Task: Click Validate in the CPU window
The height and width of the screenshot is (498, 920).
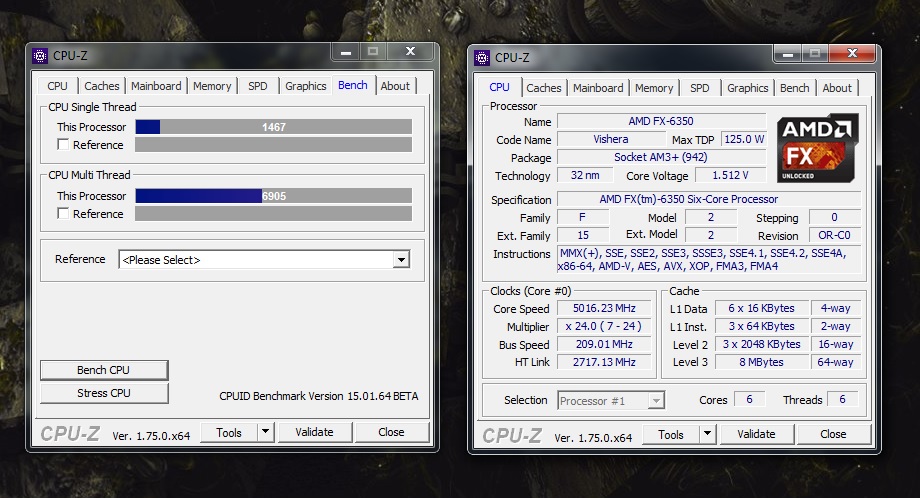Action: coord(756,435)
